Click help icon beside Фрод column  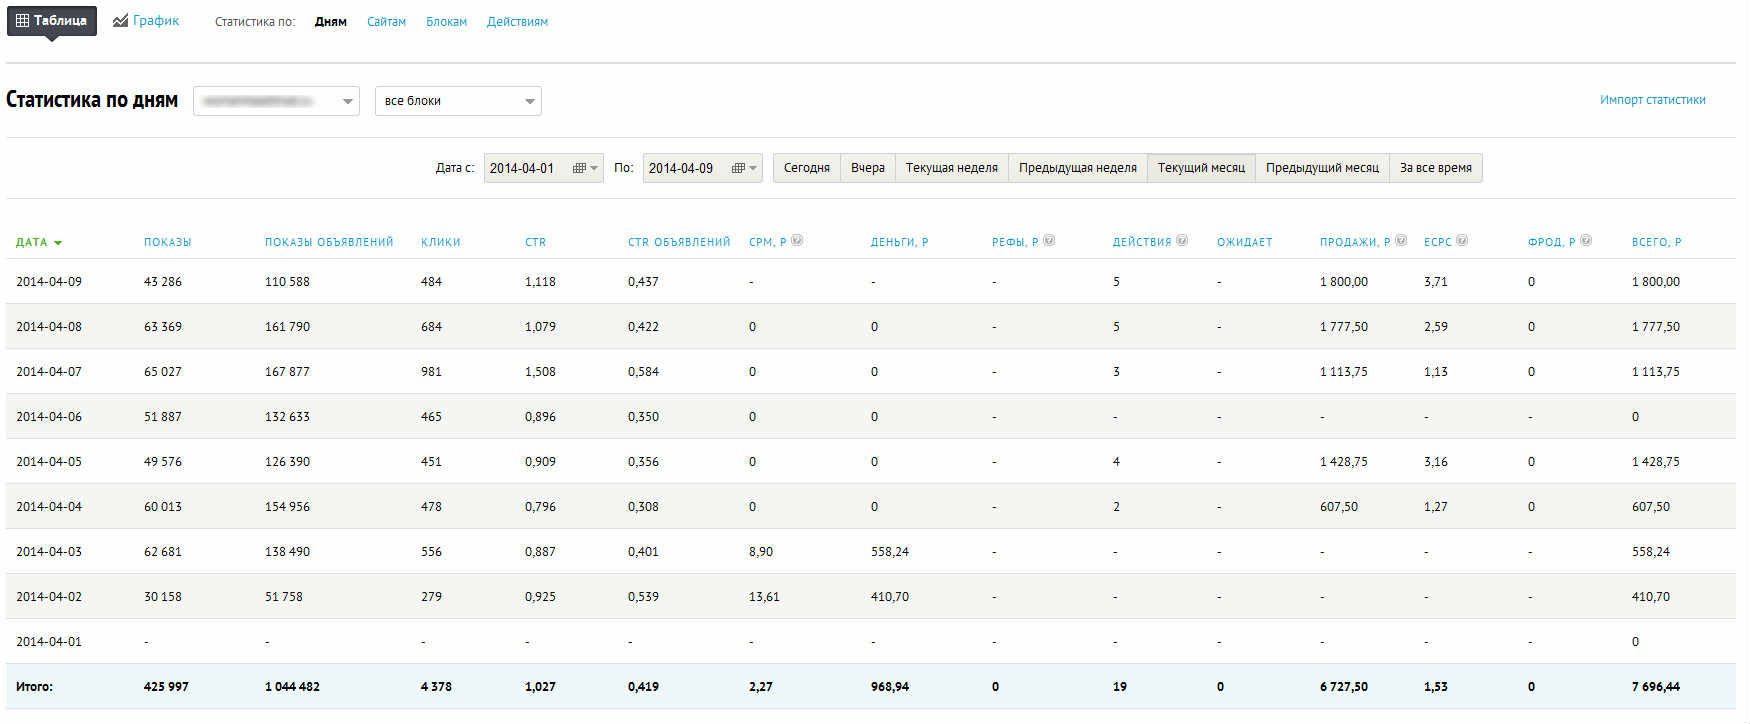pos(1586,241)
